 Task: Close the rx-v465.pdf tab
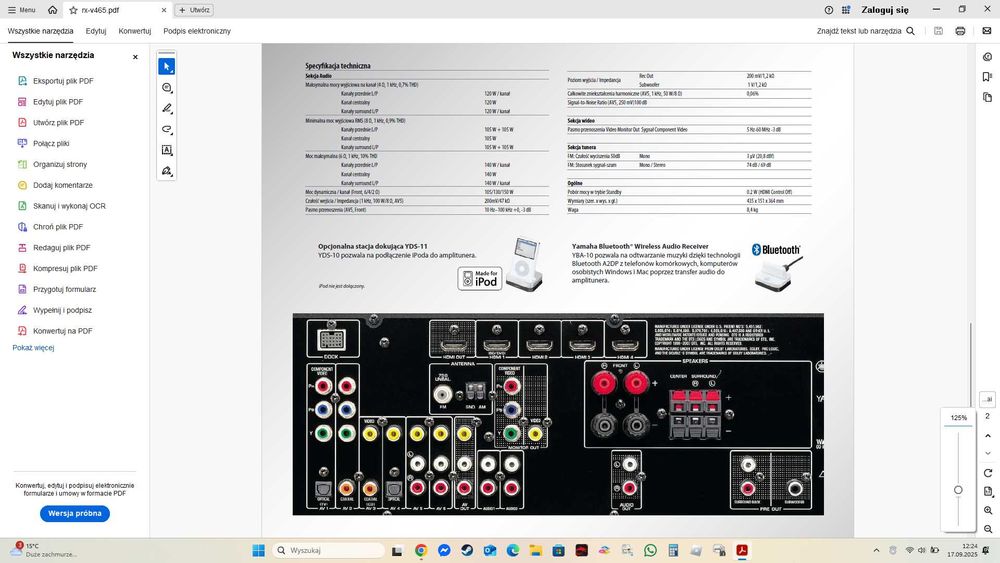[164, 10]
